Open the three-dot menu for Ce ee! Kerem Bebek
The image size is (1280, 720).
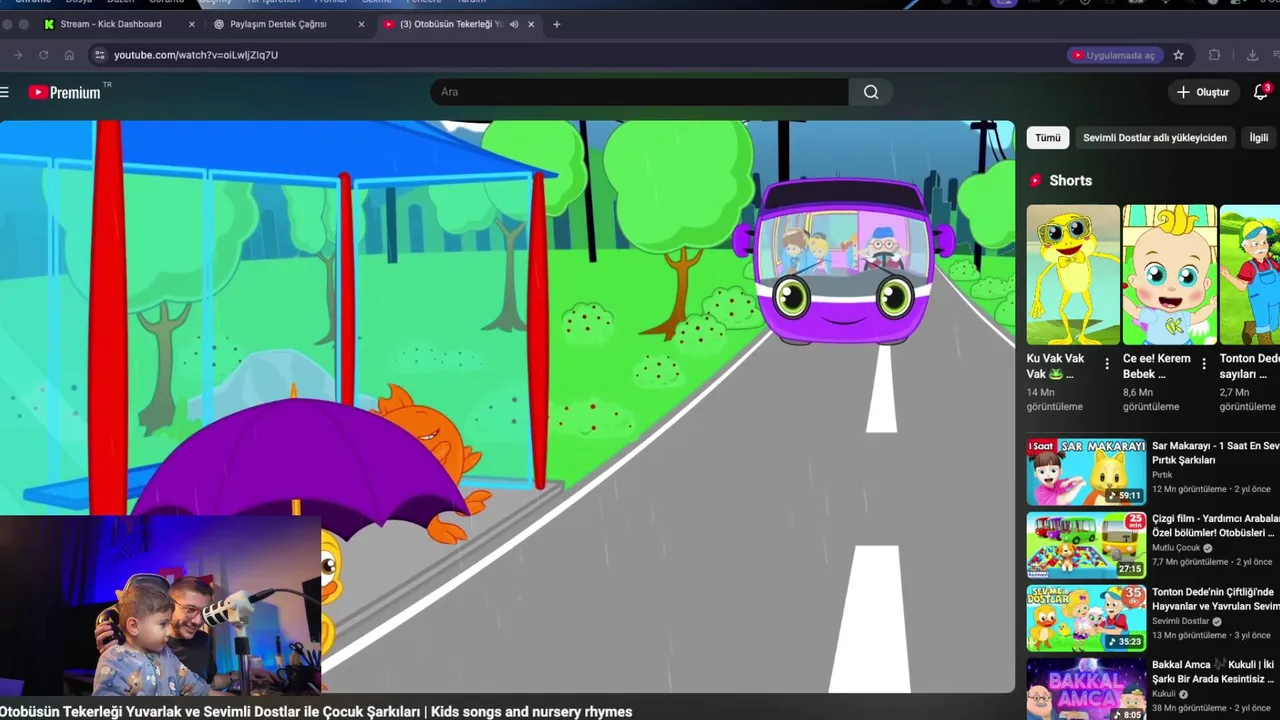click(x=1204, y=364)
